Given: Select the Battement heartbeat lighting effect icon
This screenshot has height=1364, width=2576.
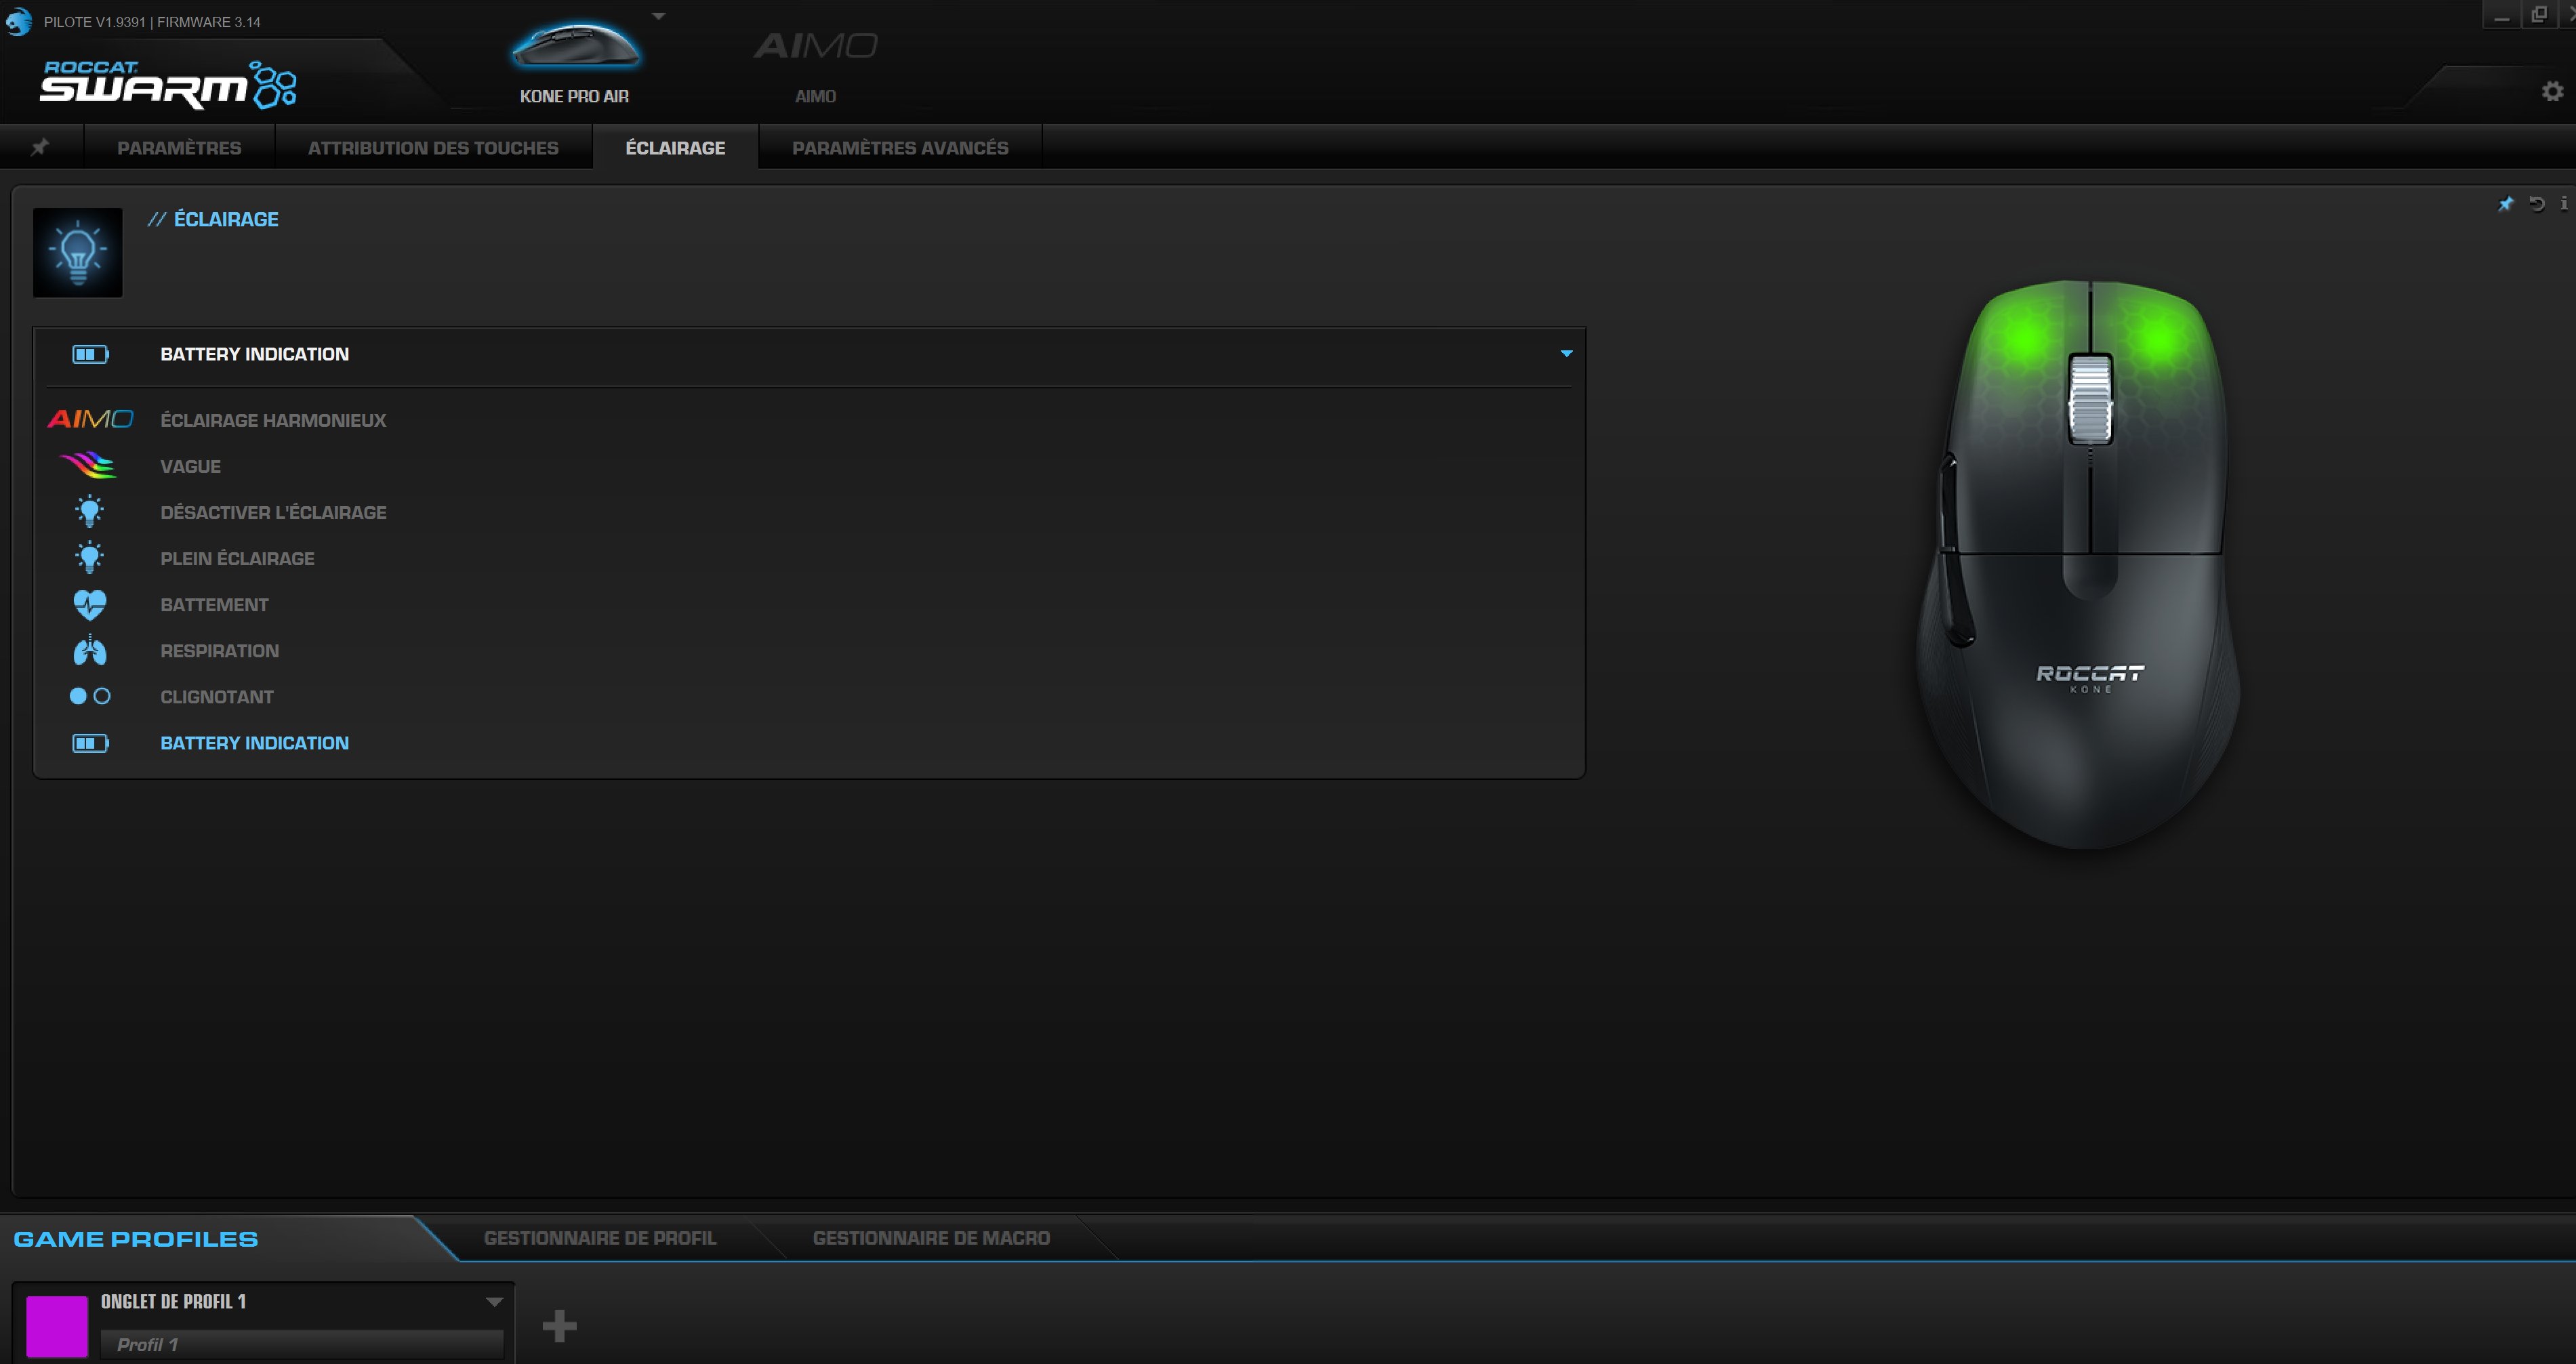Looking at the screenshot, I should pos(90,604).
